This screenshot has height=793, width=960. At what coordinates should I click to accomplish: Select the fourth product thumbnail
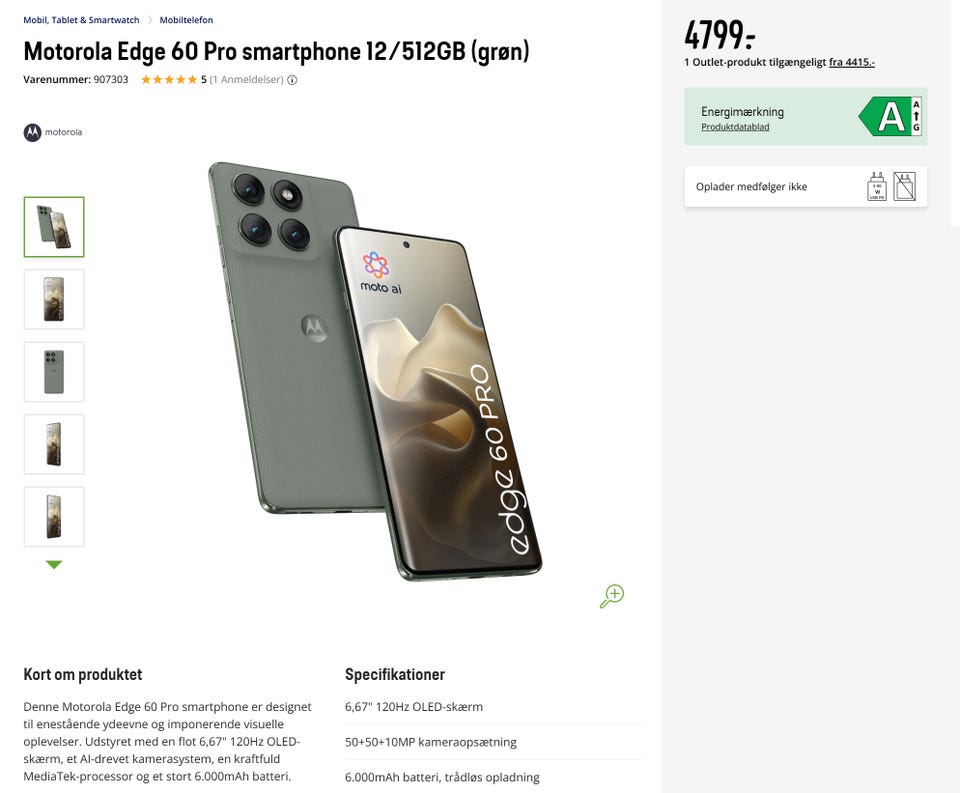tap(54, 444)
